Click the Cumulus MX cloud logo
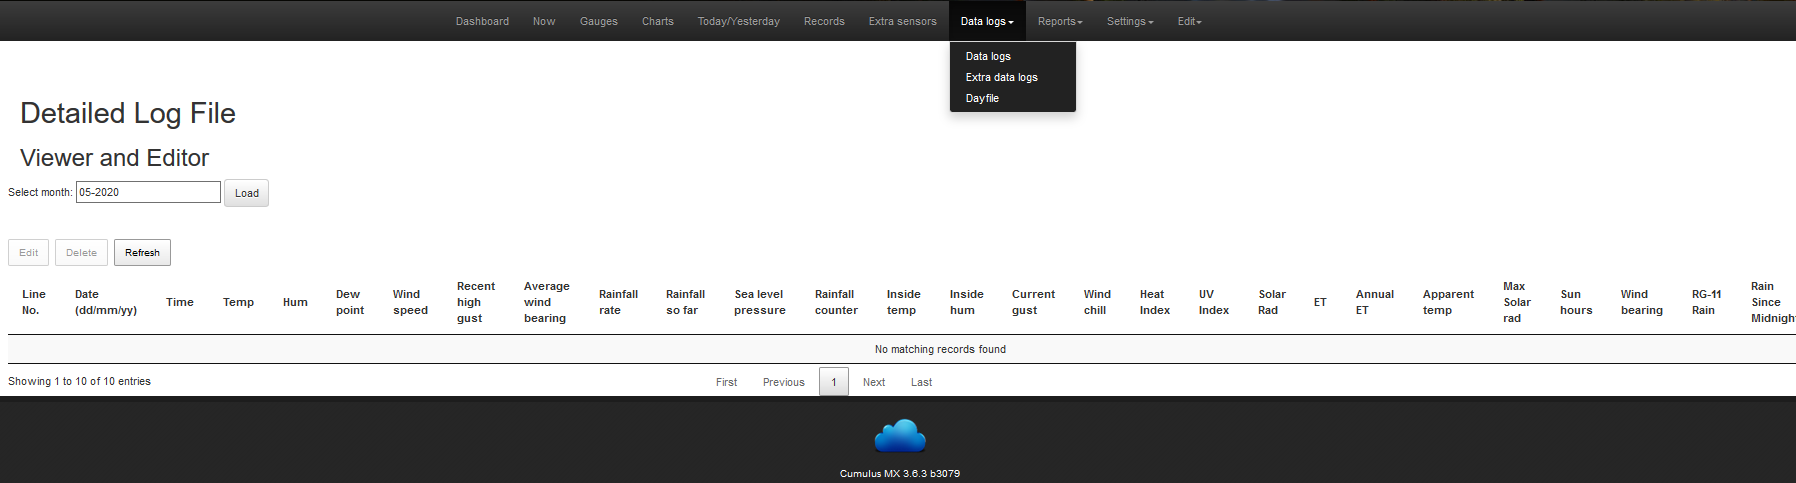Screen dimensions: 1796x483 point(899,436)
